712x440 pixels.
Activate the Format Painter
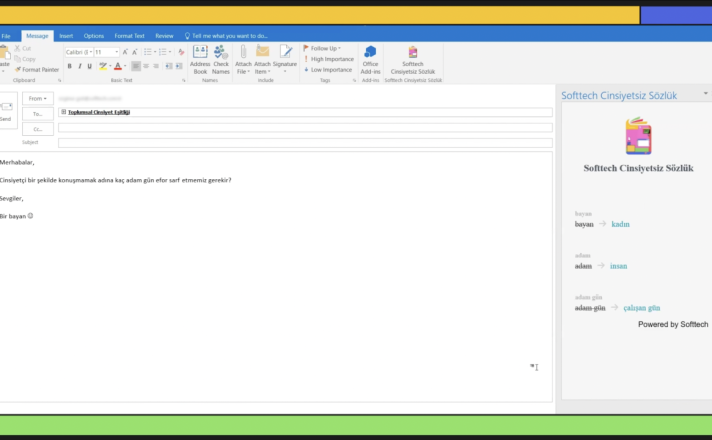point(37,69)
